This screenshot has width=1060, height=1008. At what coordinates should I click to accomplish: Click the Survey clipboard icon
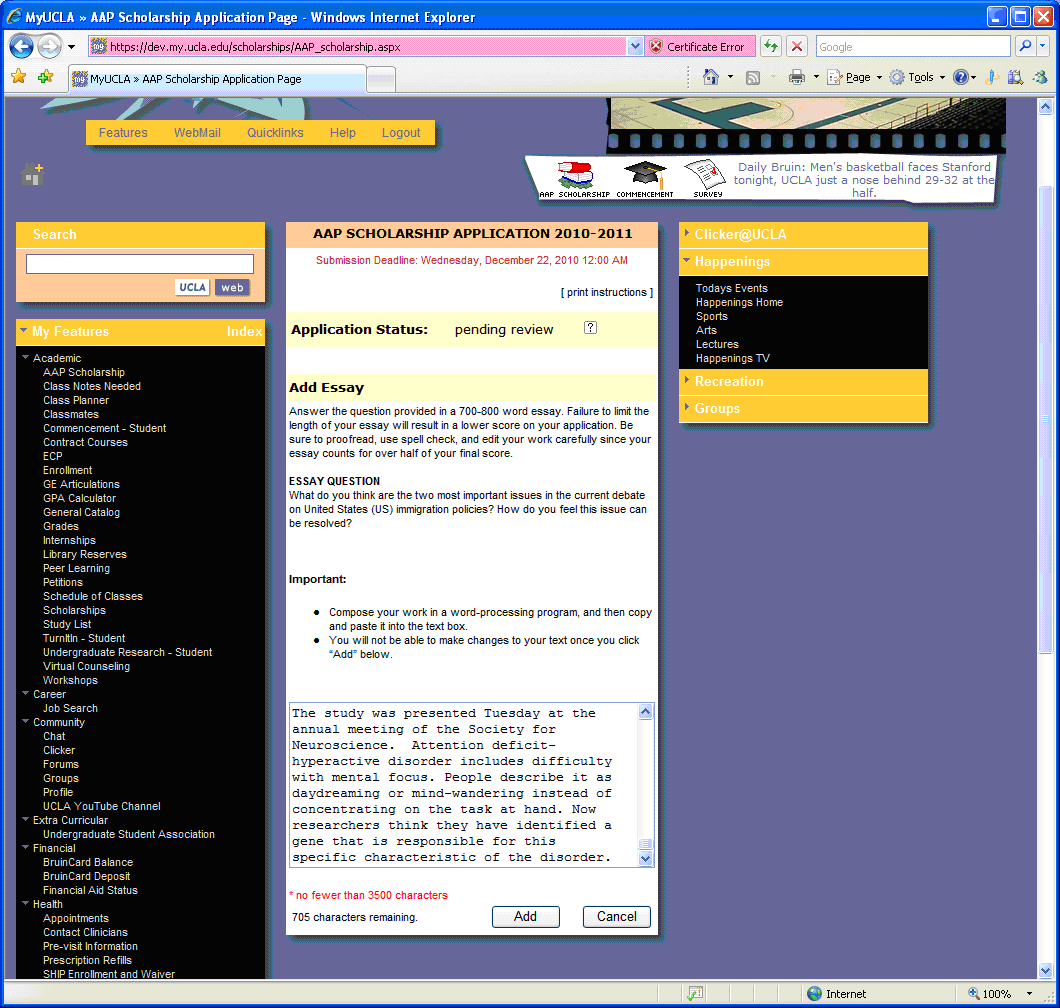click(708, 176)
